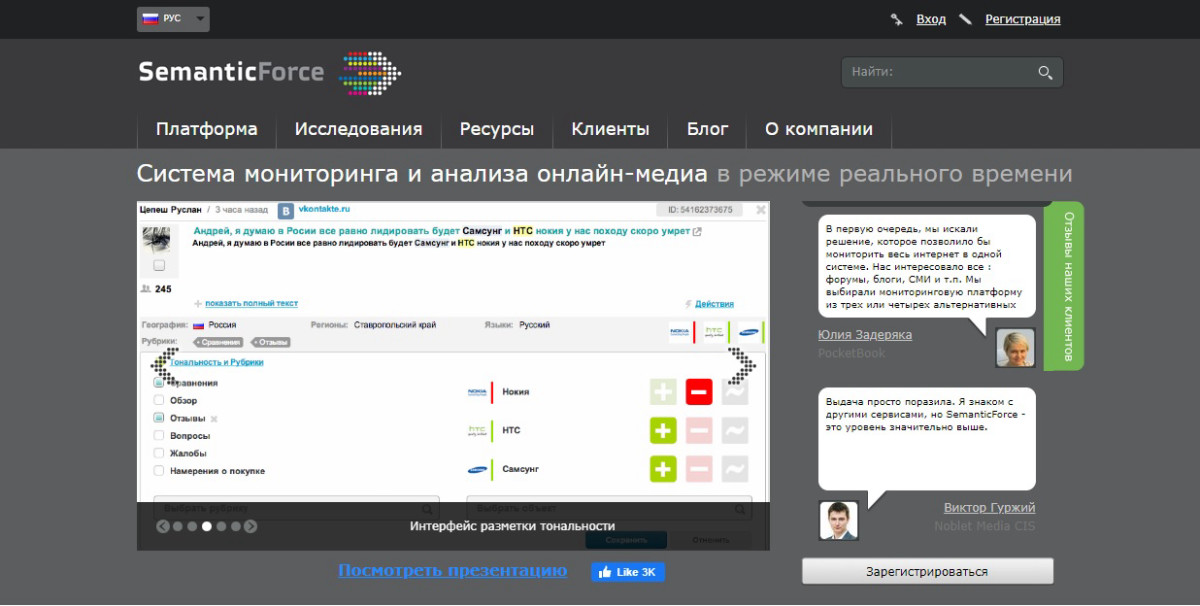The width and height of the screenshot is (1200, 606).
Task: Click the Facebook Like 3K button
Action: [x=628, y=572]
